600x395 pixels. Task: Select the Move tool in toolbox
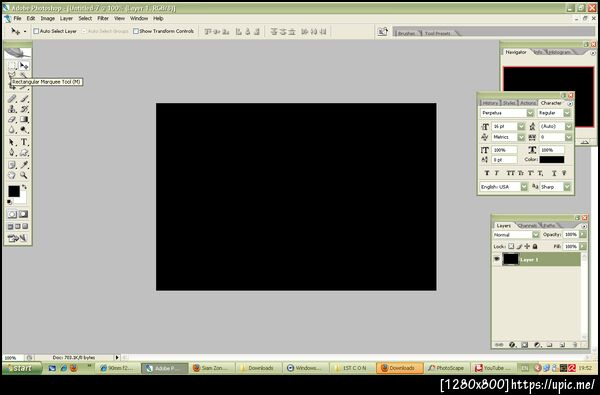(x=24, y=65)
